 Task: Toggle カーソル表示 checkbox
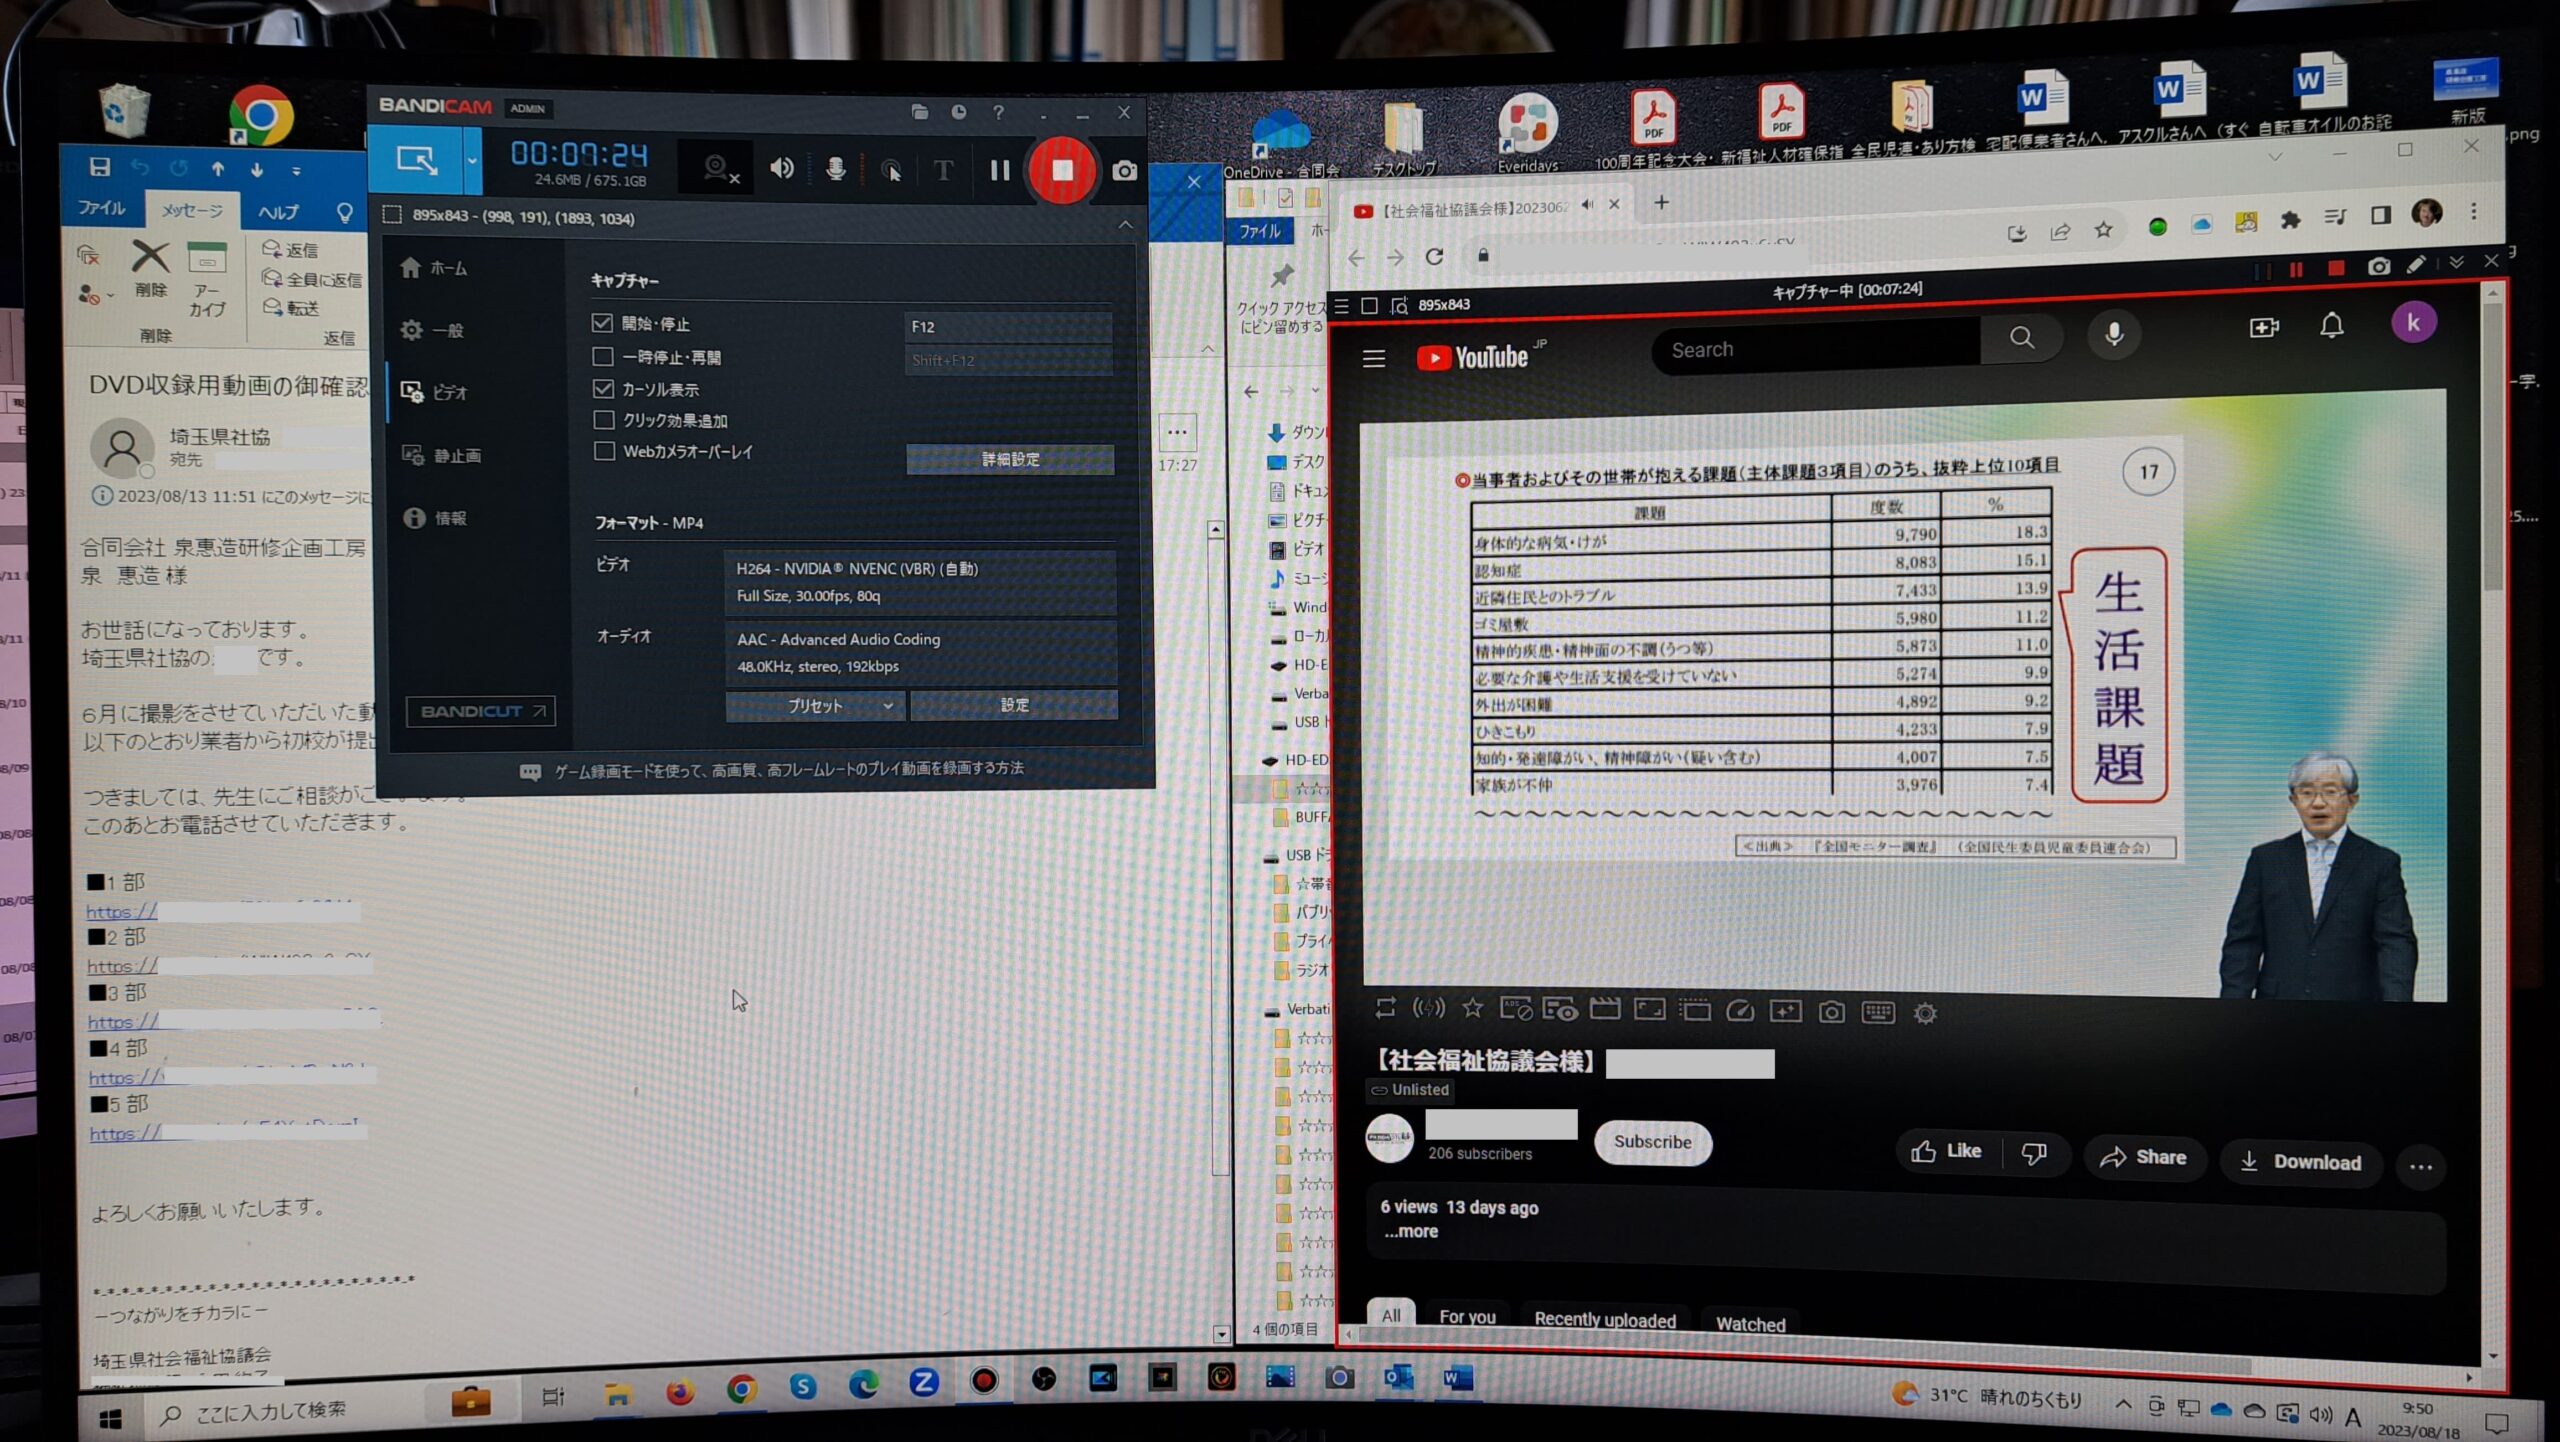pos(603,388)
